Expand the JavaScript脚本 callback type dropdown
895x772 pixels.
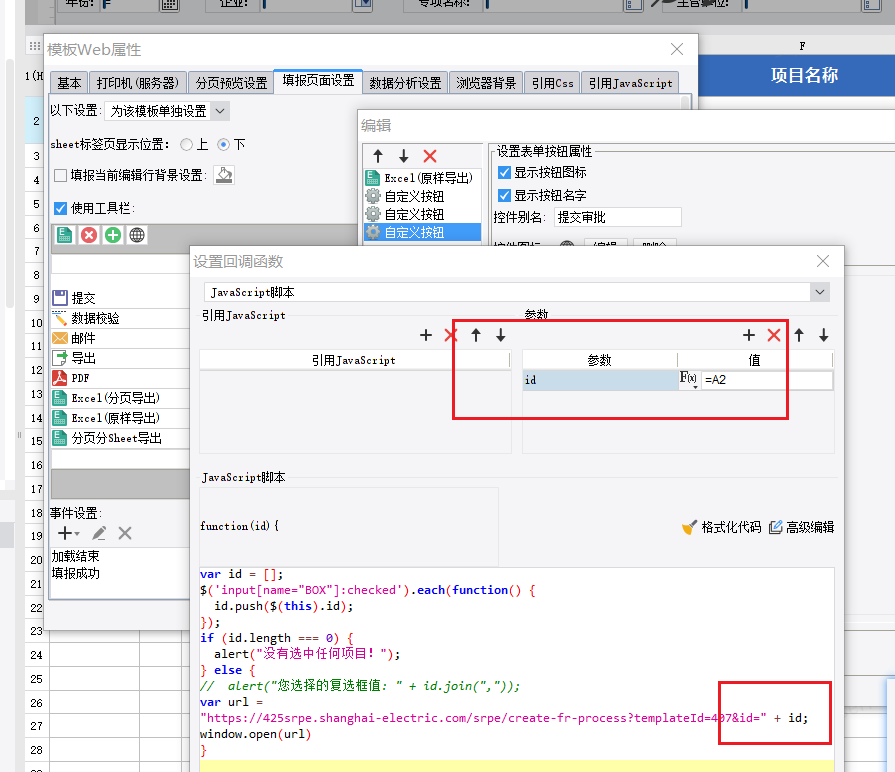tap(820, 292)
